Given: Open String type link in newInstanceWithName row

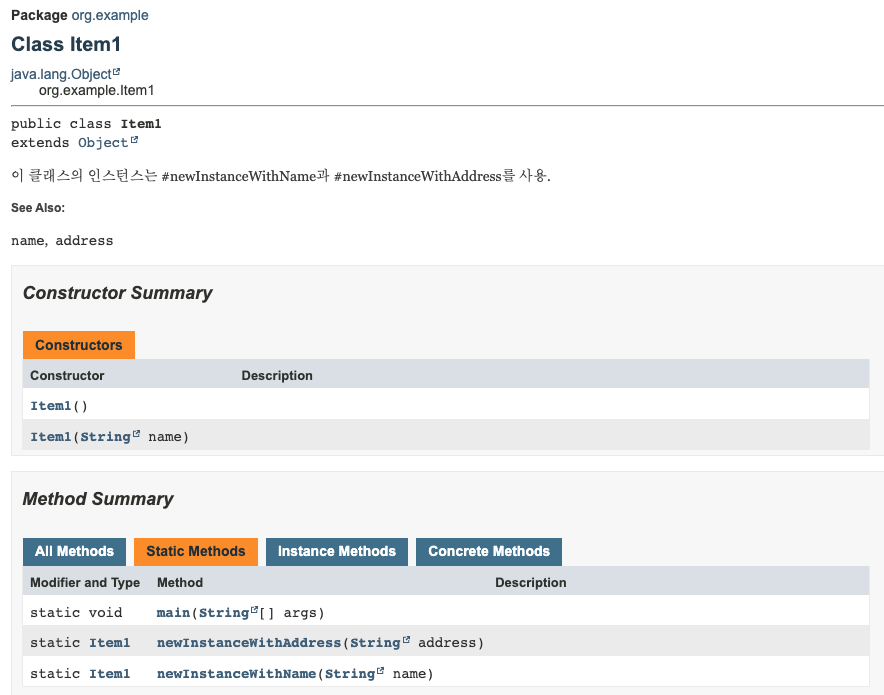Looking at the screenshot, I should (350, 674).
